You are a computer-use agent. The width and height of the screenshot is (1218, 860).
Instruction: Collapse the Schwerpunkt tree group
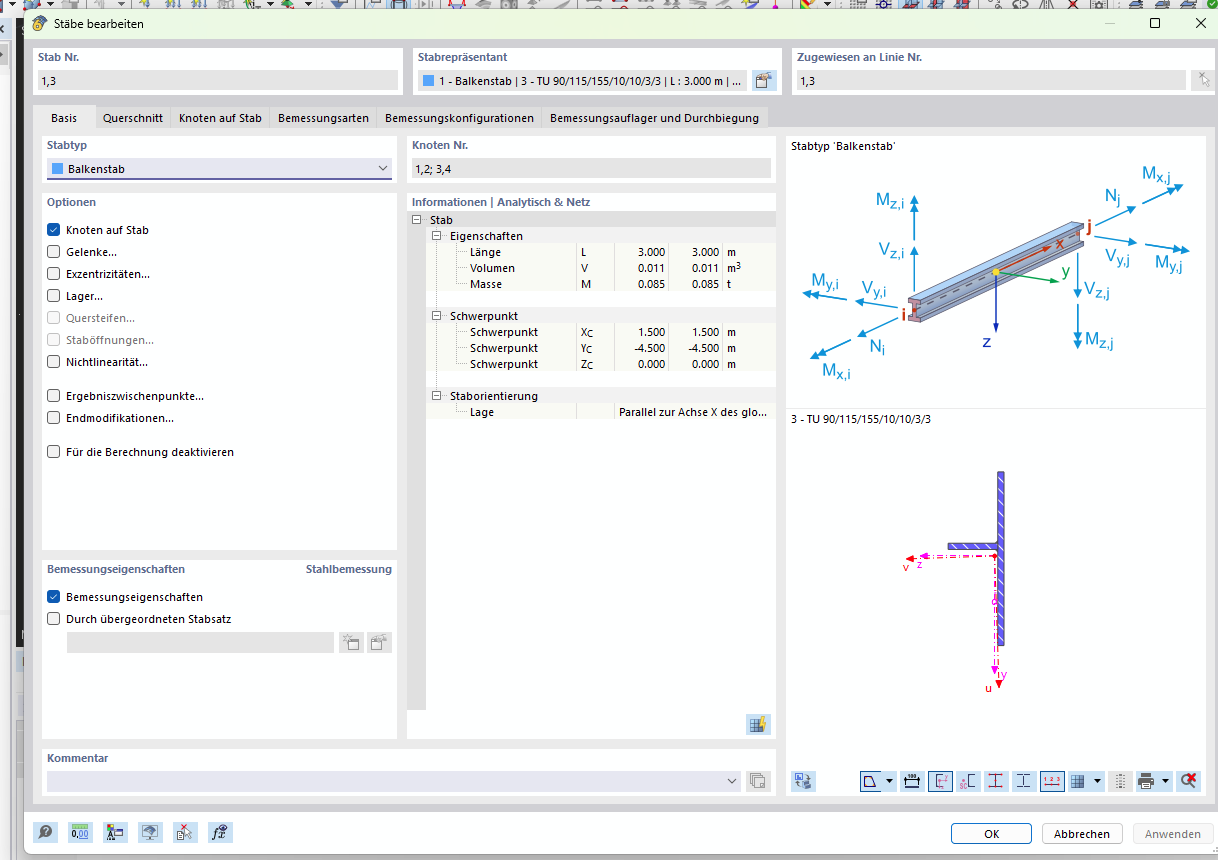(437, 316)
